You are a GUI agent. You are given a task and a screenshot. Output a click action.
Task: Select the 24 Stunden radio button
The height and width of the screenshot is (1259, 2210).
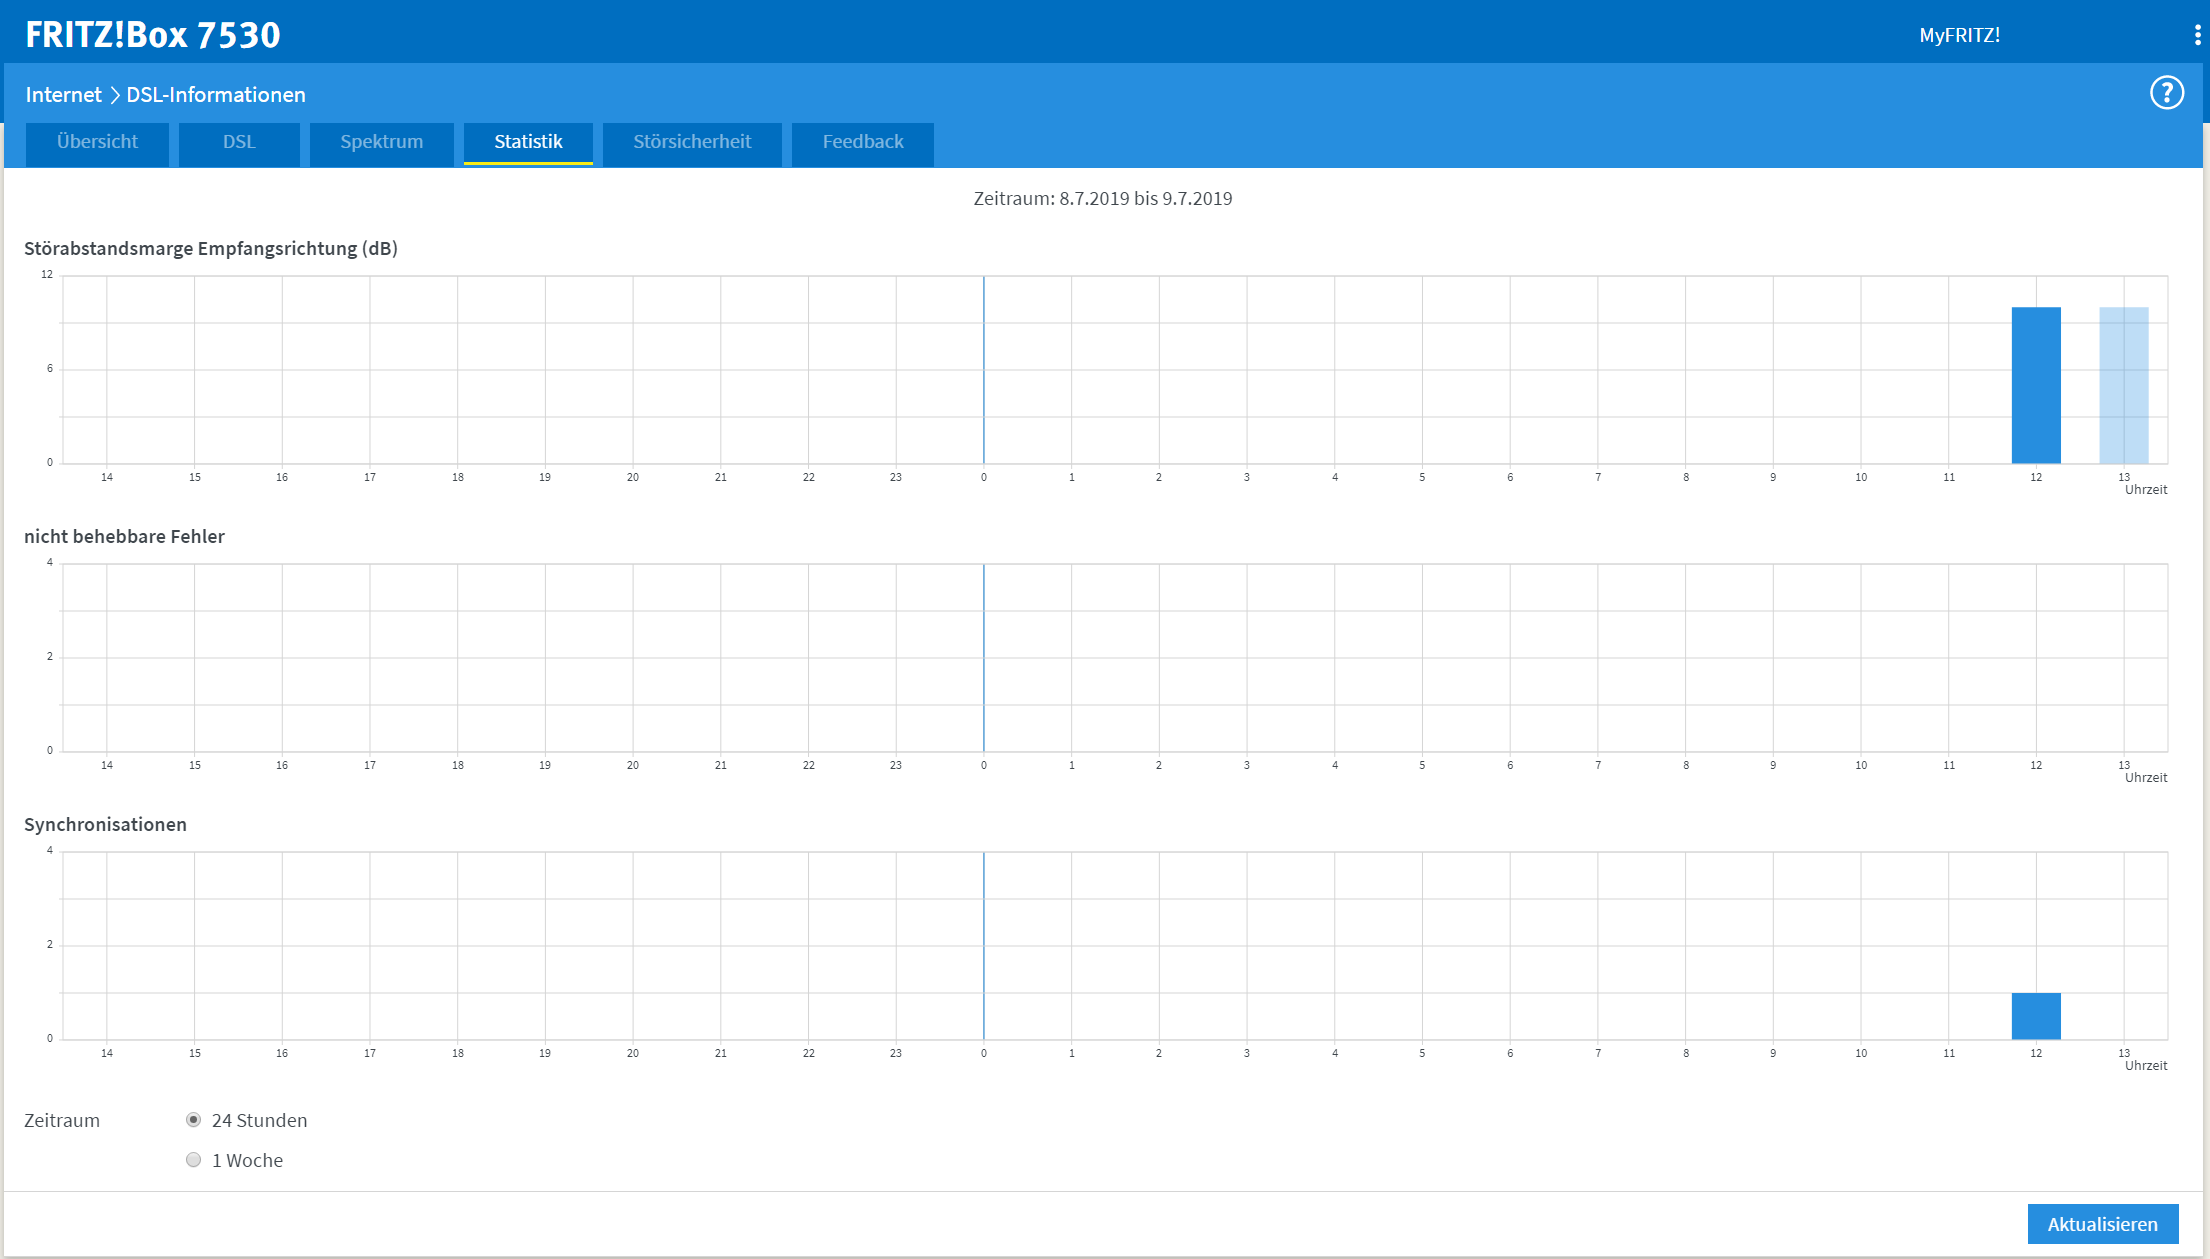click(x=194, y=1120)
